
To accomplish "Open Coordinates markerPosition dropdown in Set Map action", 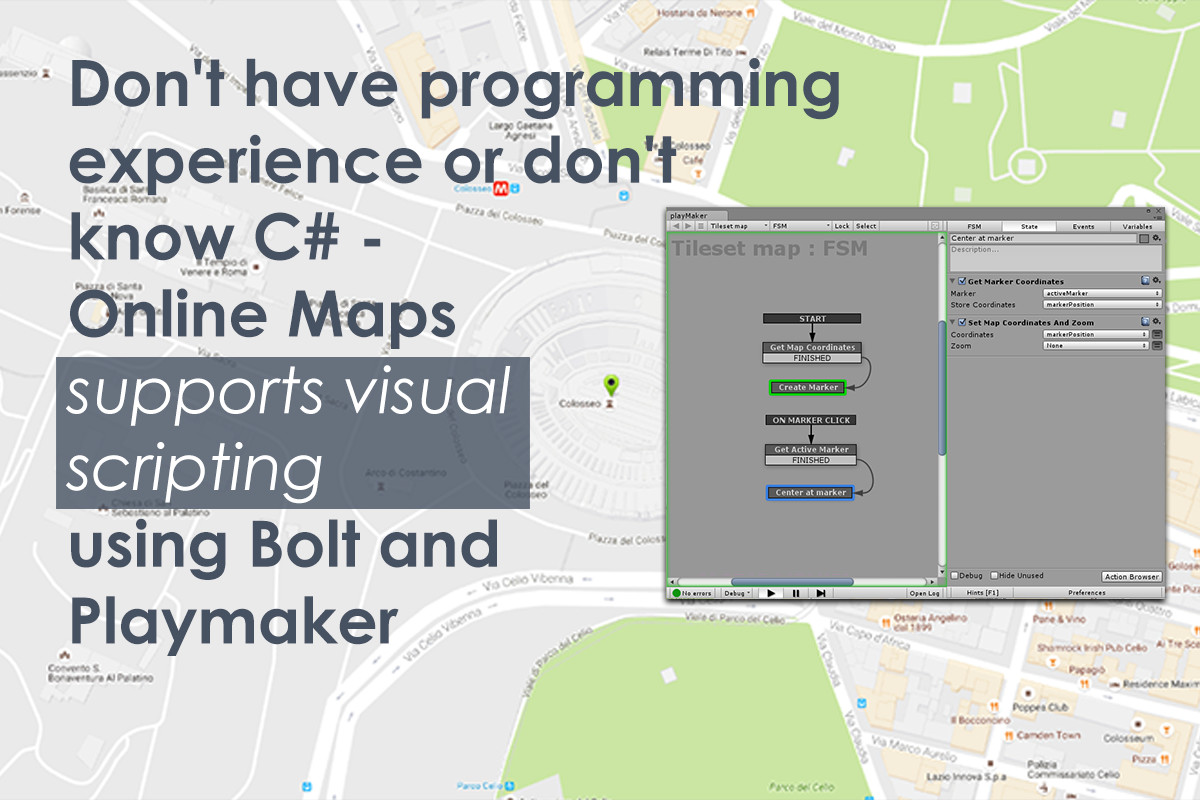I will (x=1096, y=334).
